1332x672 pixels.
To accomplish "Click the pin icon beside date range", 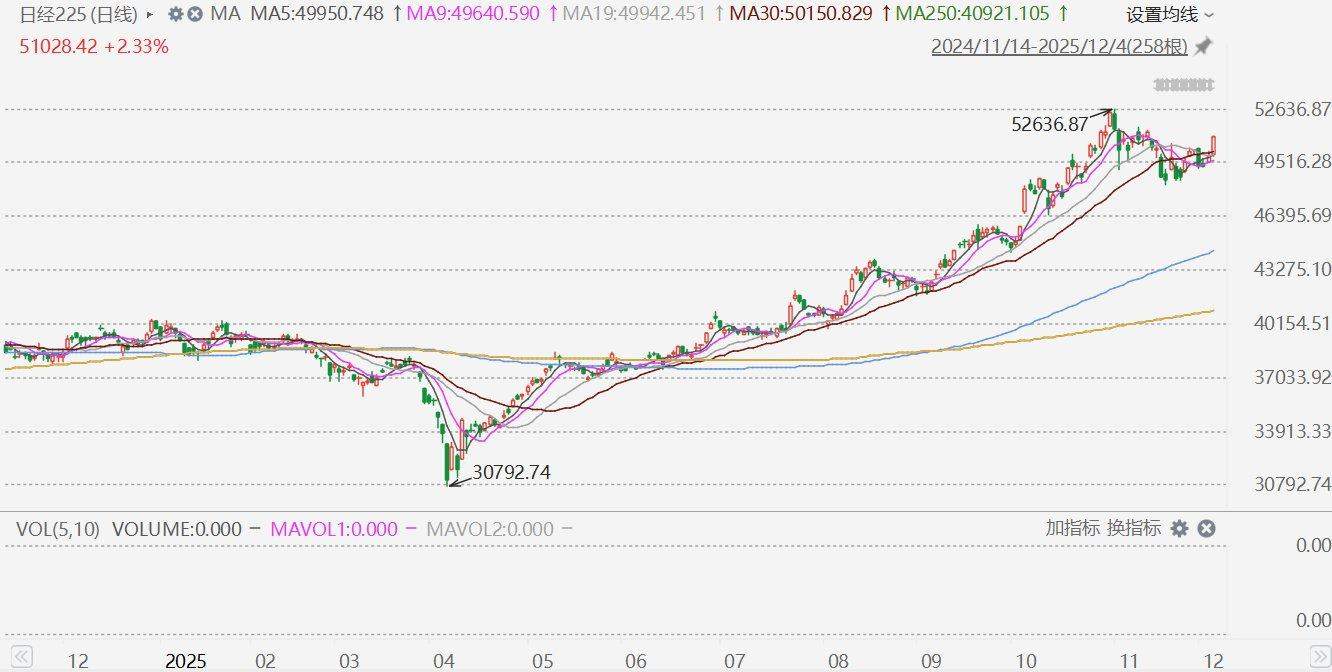I will pyautogui.click(x=1203, y=46).
